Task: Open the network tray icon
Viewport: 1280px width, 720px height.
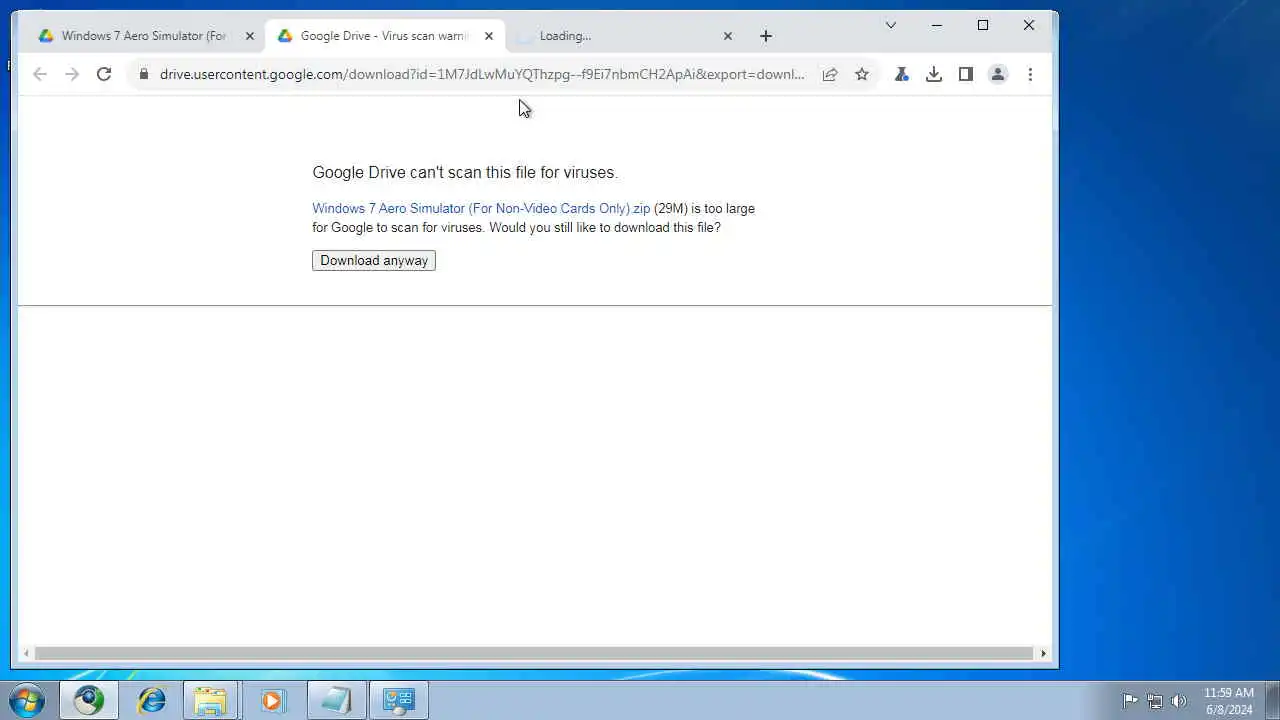Action: pos(1155,701)
